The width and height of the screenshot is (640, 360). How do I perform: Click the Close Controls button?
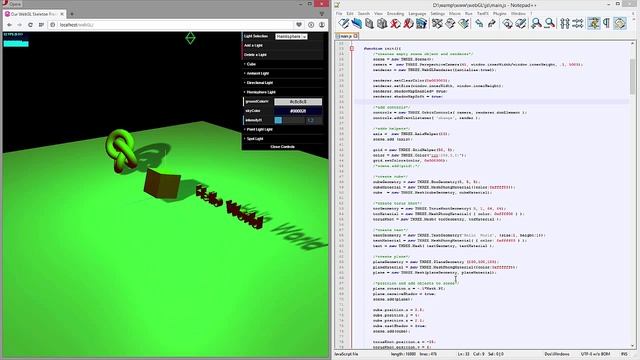(x=283, y=147)
